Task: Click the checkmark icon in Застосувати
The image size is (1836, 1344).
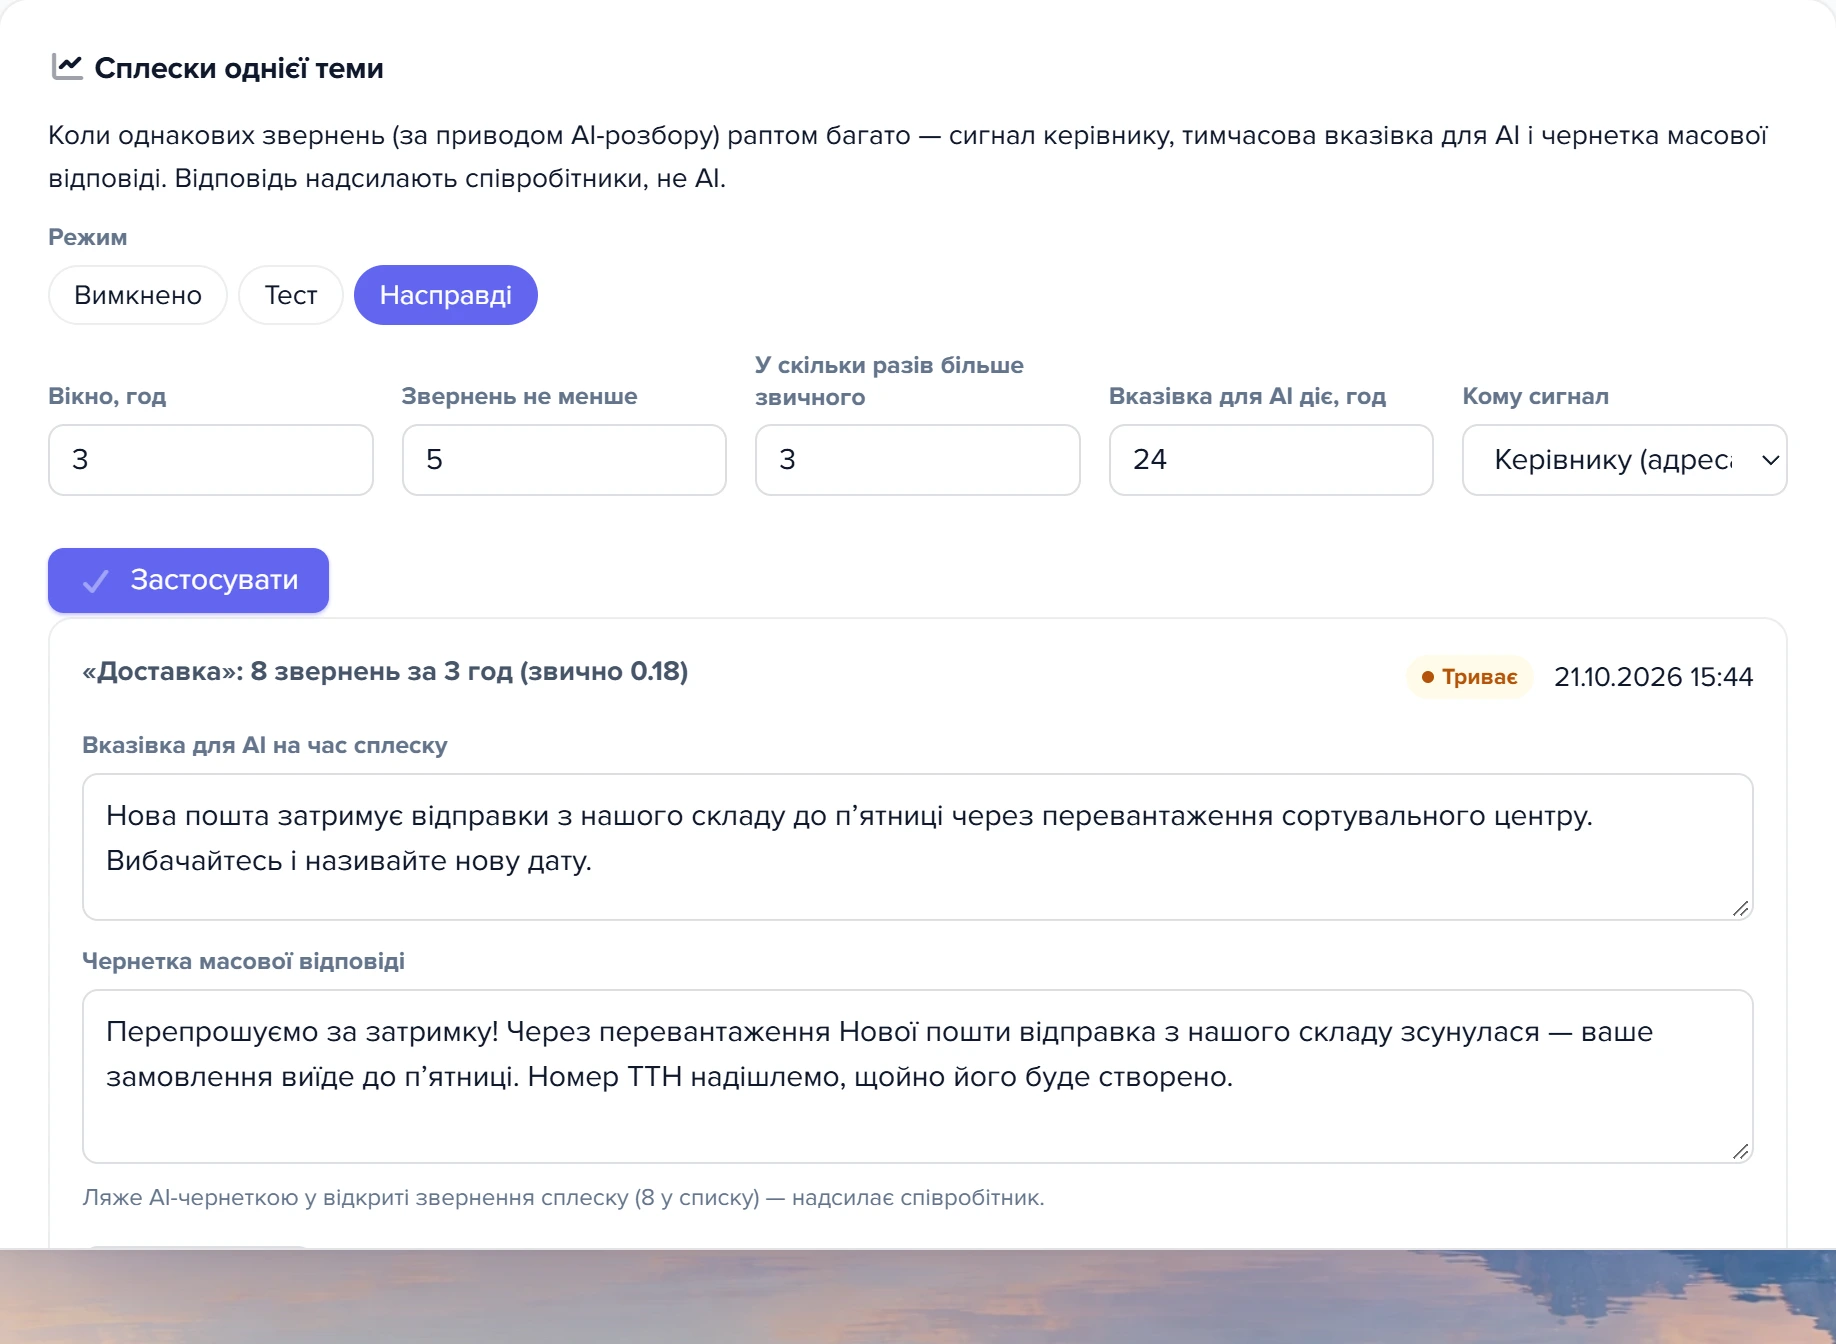Action: coord(96,581)
